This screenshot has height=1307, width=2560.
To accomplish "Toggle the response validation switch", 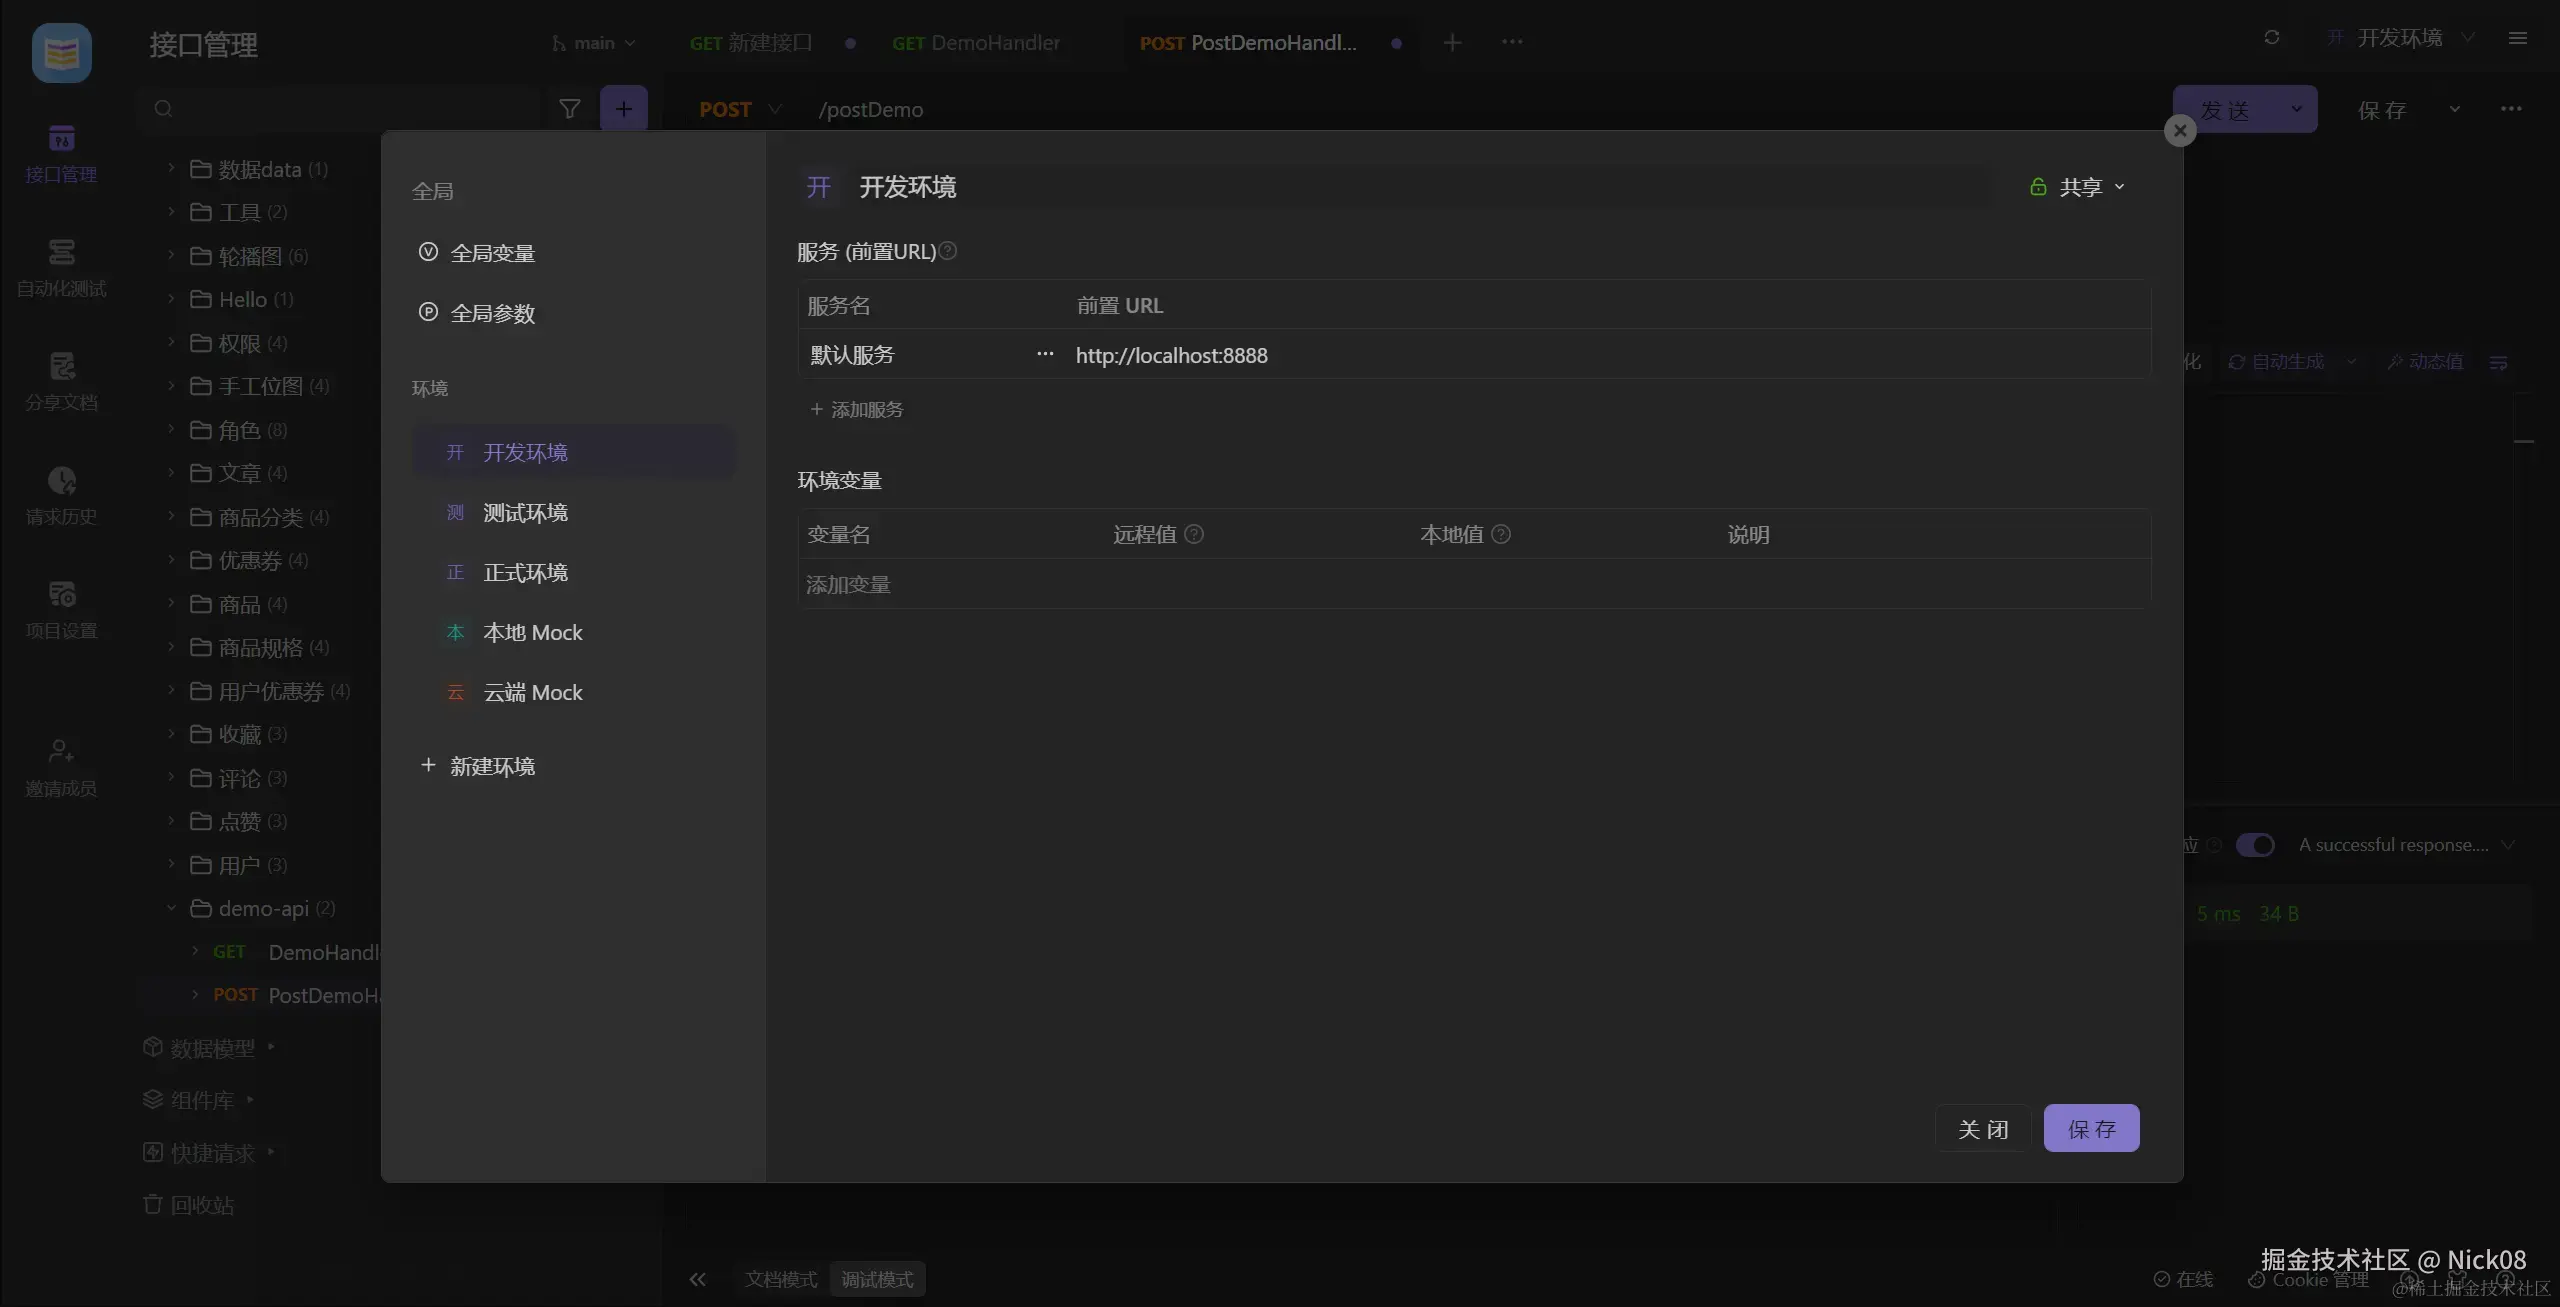I will 2255,845.
